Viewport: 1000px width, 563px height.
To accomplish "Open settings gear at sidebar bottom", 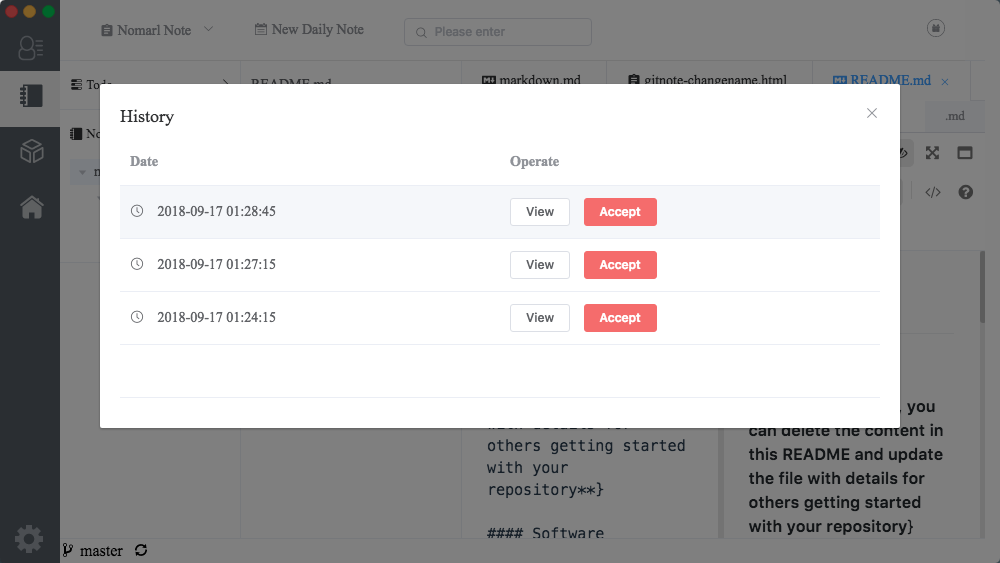I will (x=28, y=539).
